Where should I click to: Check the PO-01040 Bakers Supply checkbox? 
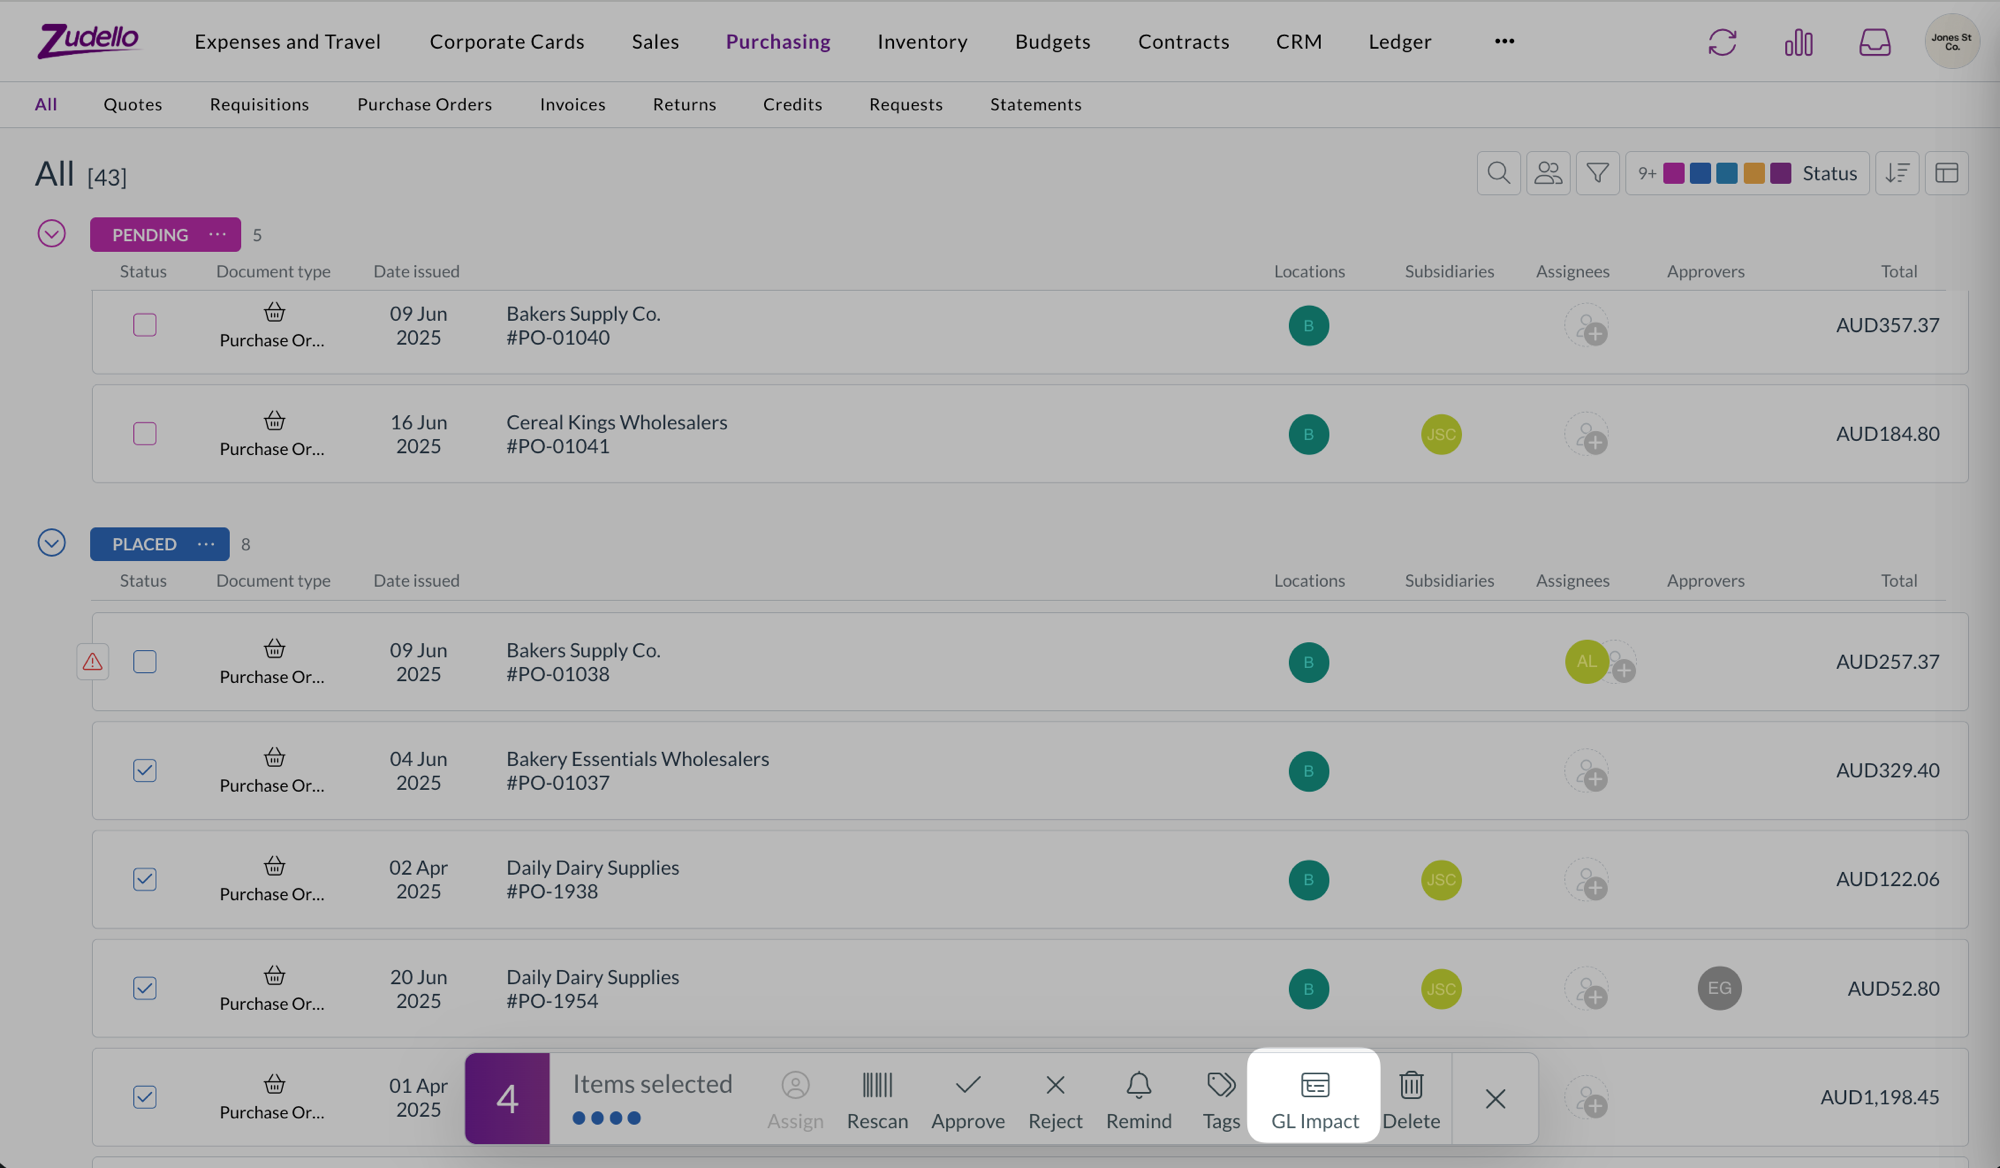(145, 325)
